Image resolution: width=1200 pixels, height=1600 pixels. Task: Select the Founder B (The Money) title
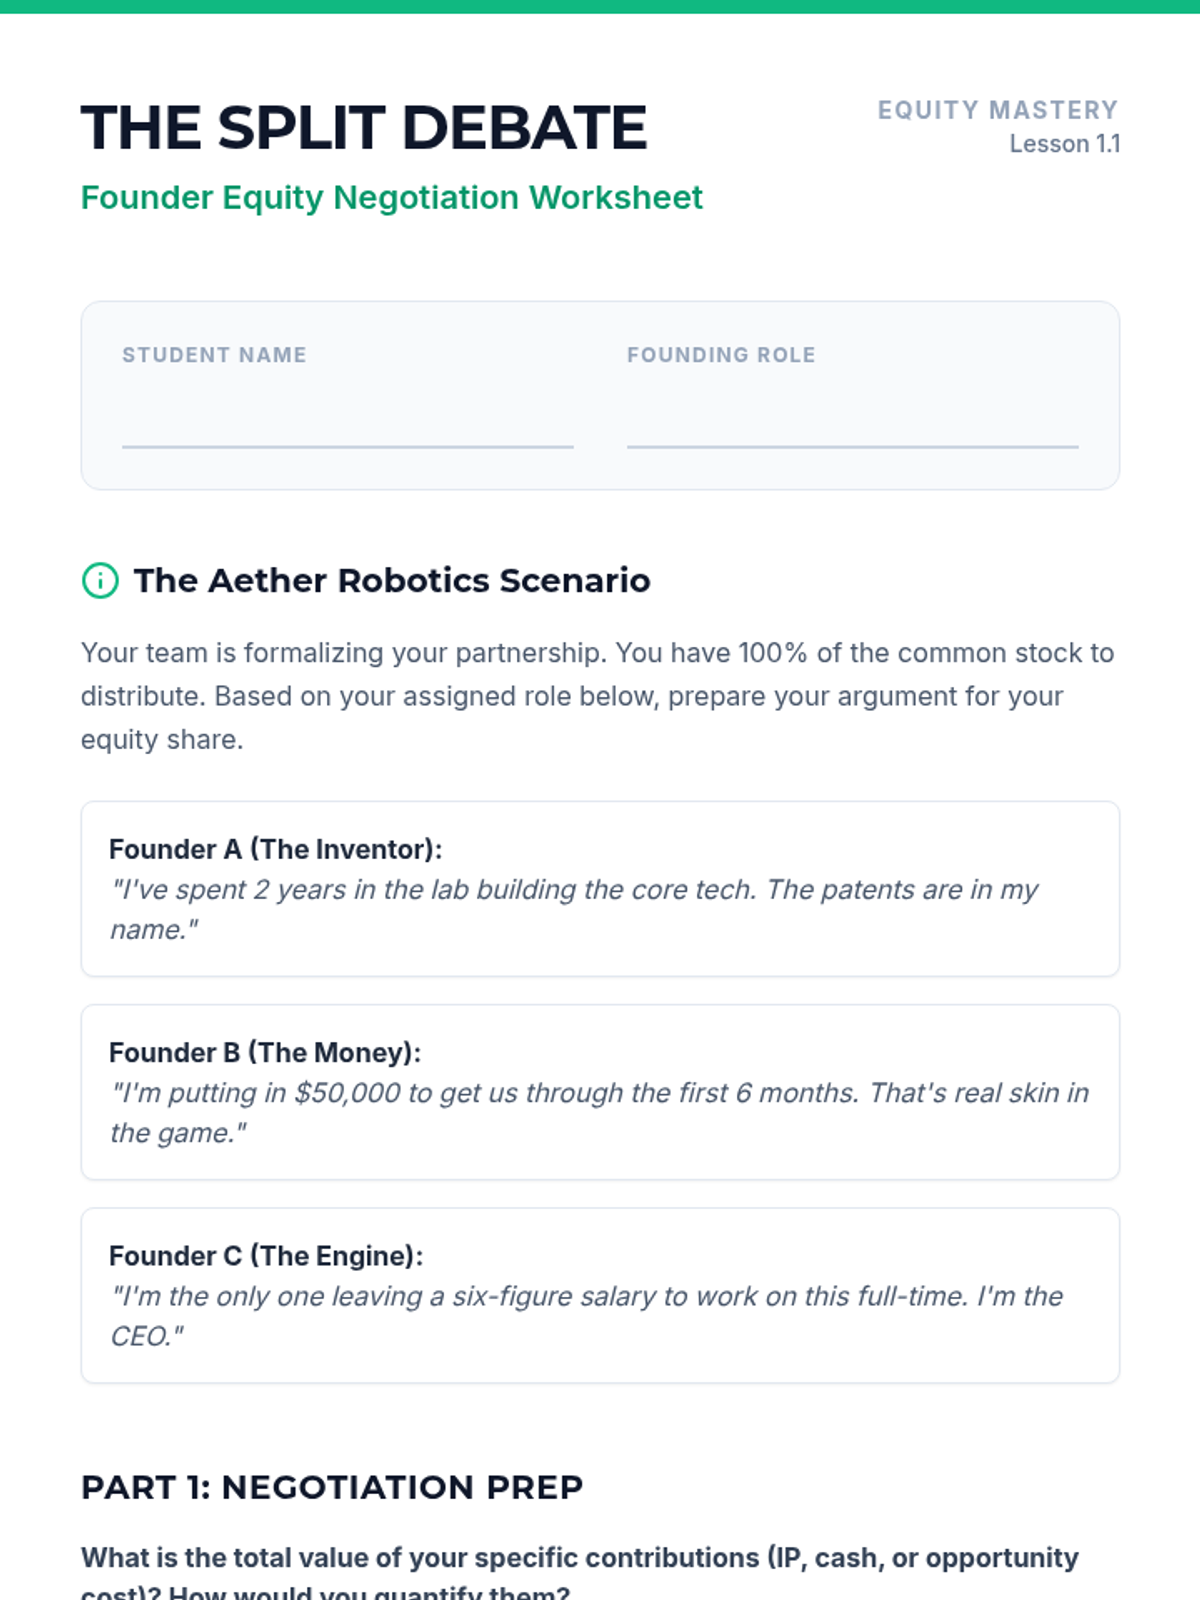[265, 1052]
